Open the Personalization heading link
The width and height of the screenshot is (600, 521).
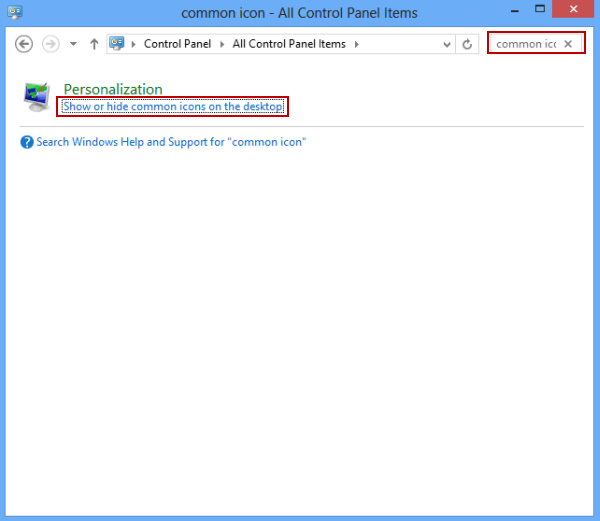[x=113, y=89]
